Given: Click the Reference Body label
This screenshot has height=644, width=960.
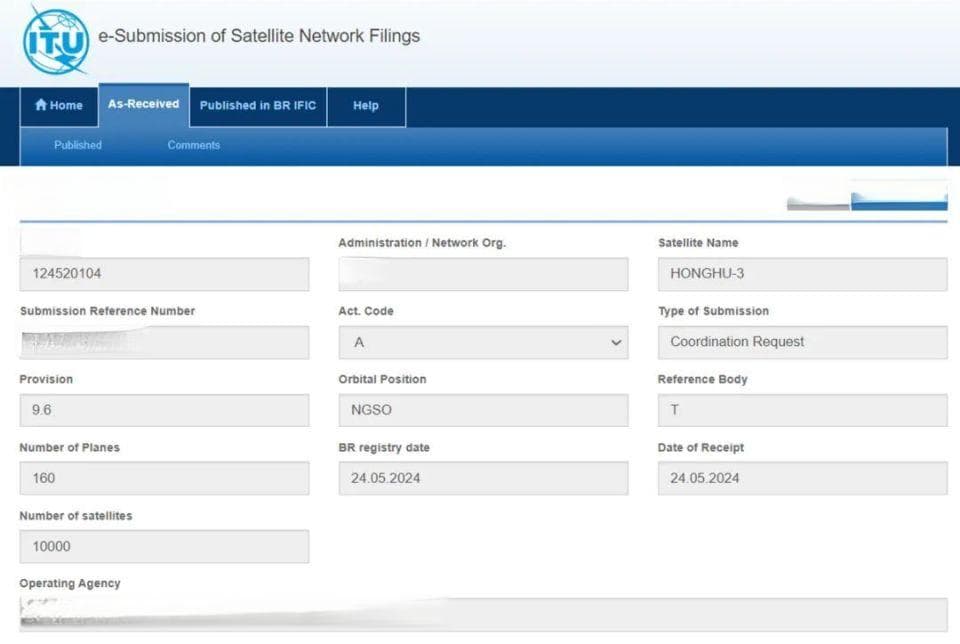Looking at the screenshot, I should pos(702,380).
